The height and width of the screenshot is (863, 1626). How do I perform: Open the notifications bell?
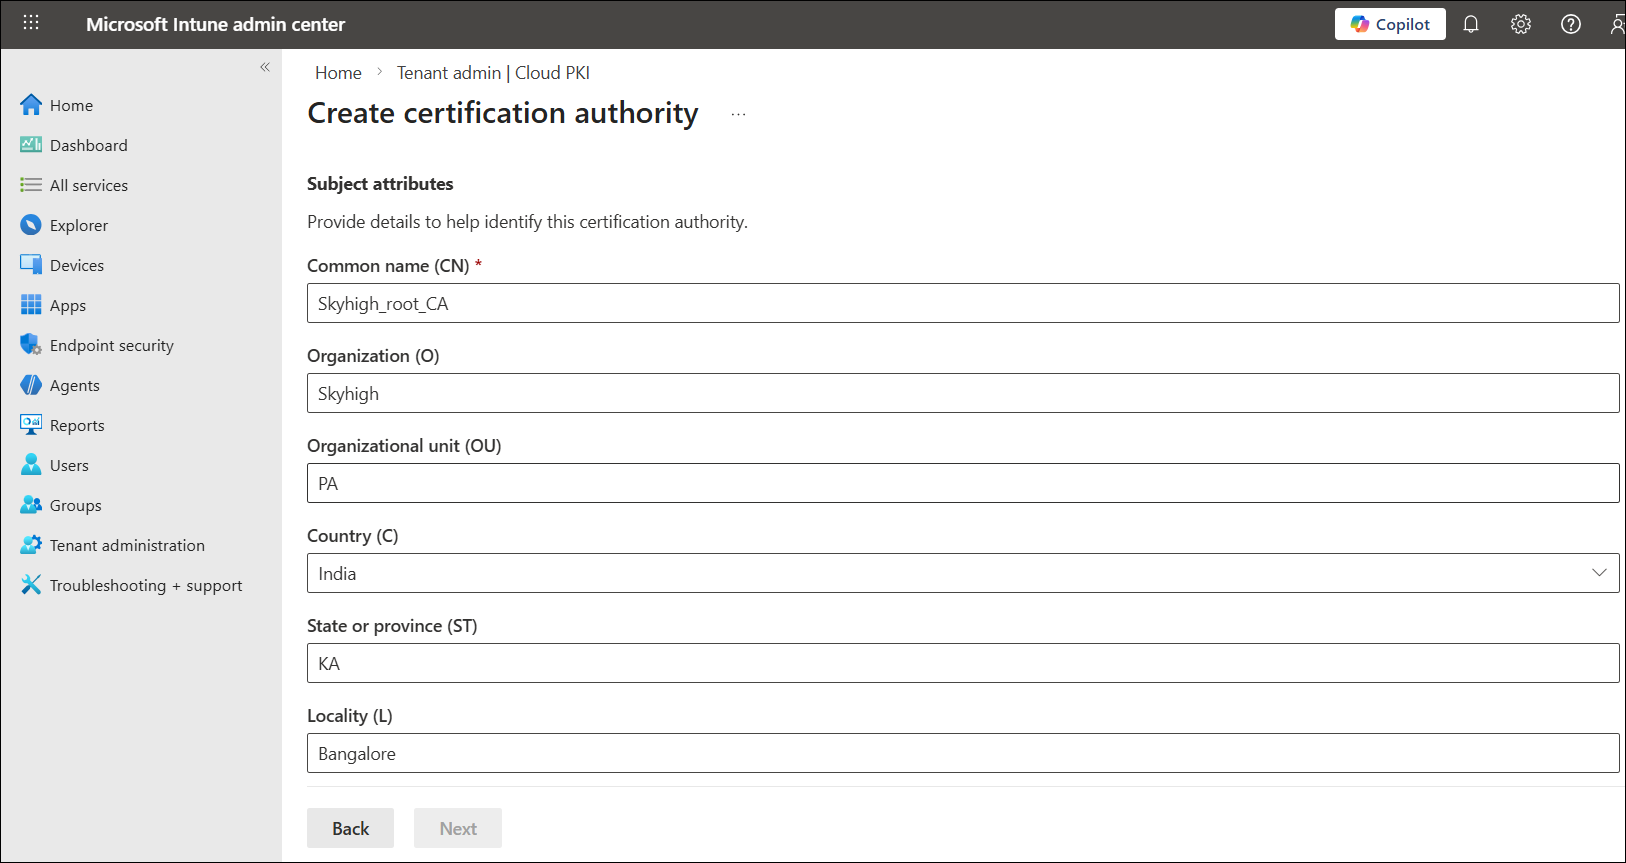[x=1471, y=24]
